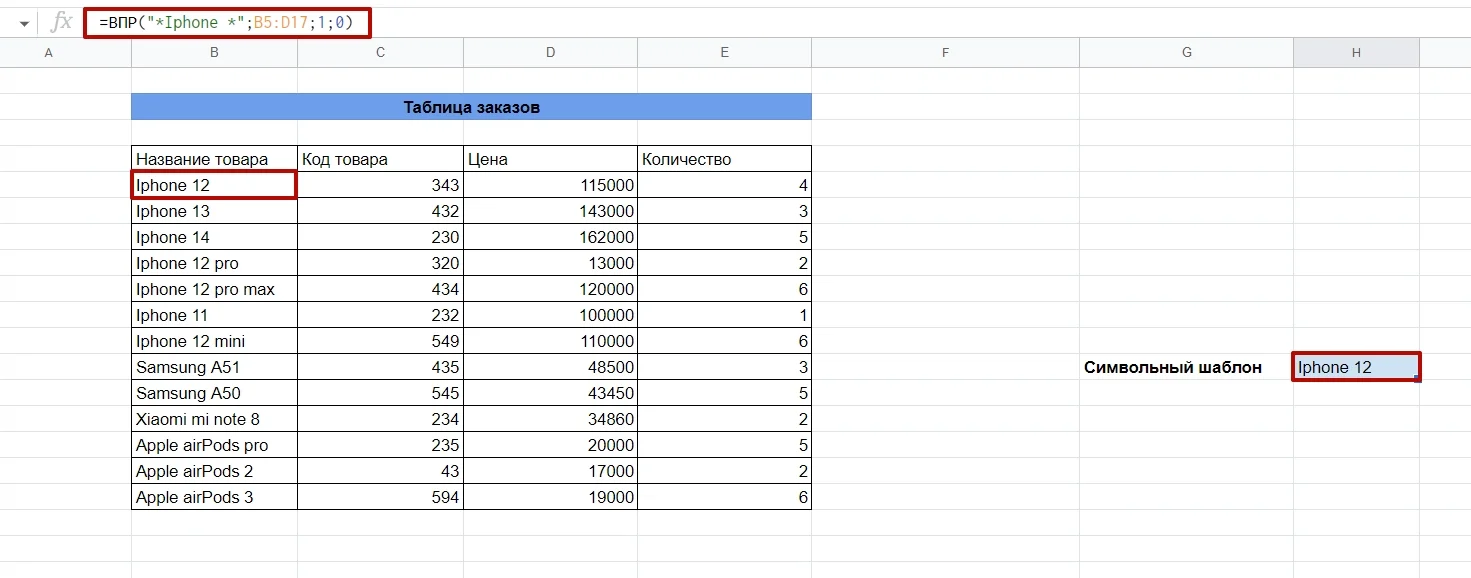Select price cell 48500

550,367
